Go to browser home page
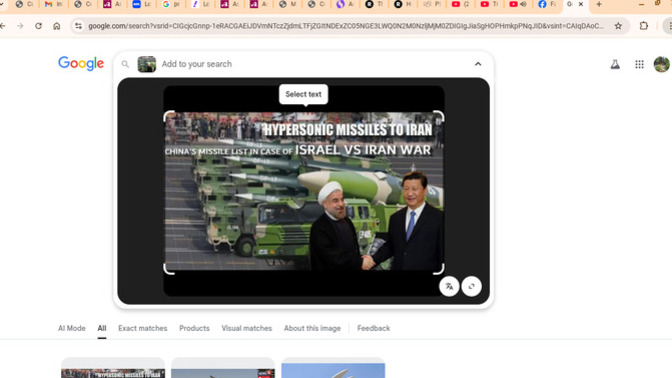 click(57, 26)
